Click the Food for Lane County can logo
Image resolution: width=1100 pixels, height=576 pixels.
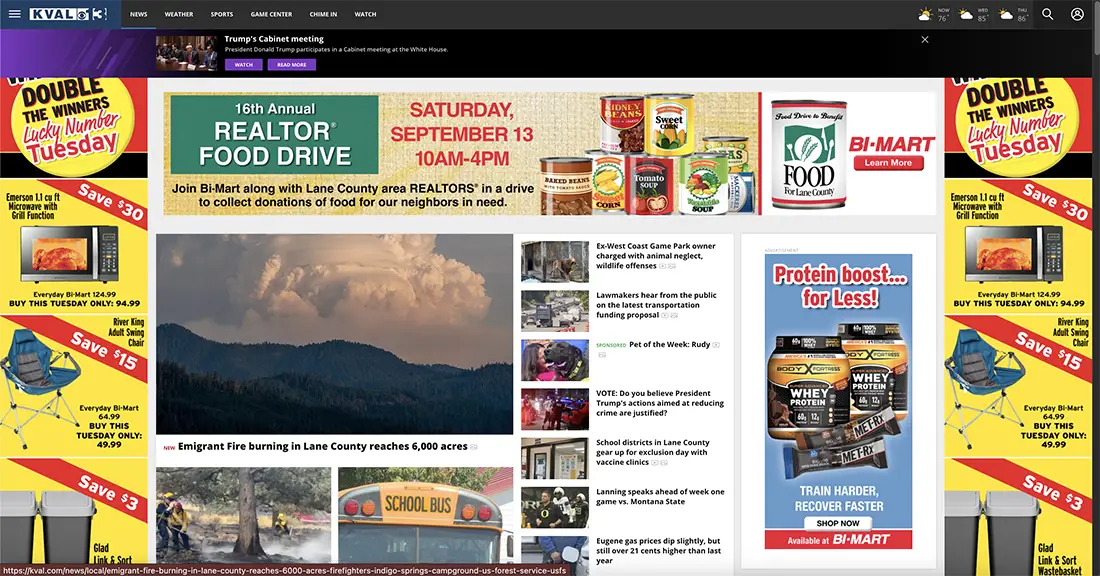click(809, 154)
